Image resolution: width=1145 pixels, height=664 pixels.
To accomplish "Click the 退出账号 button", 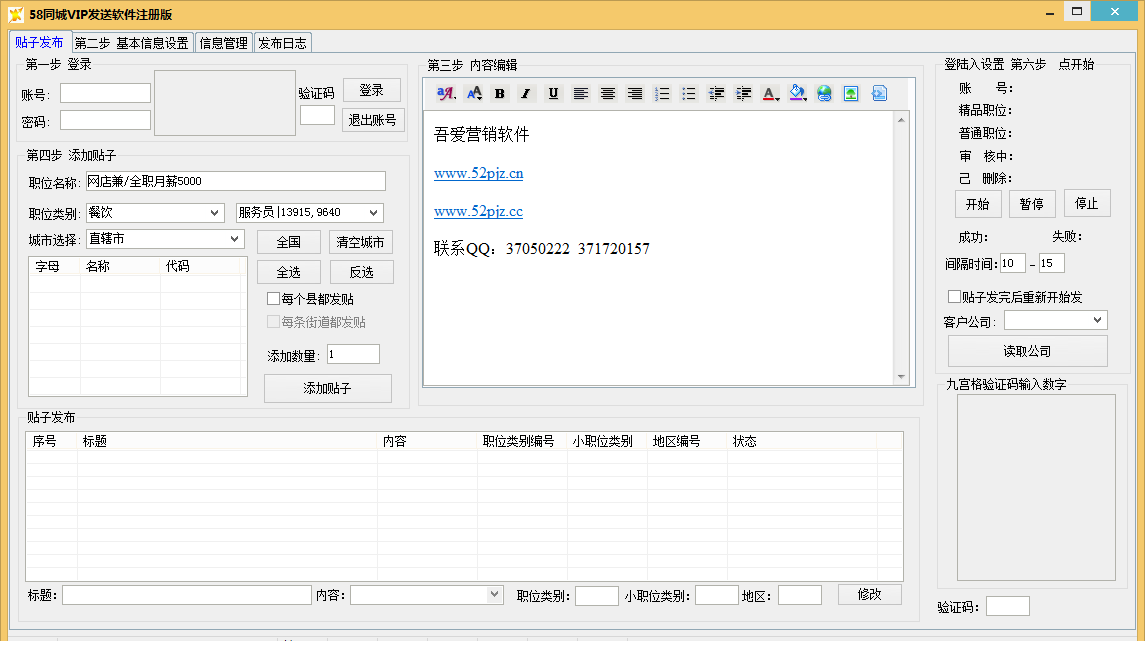I will 372,120.
